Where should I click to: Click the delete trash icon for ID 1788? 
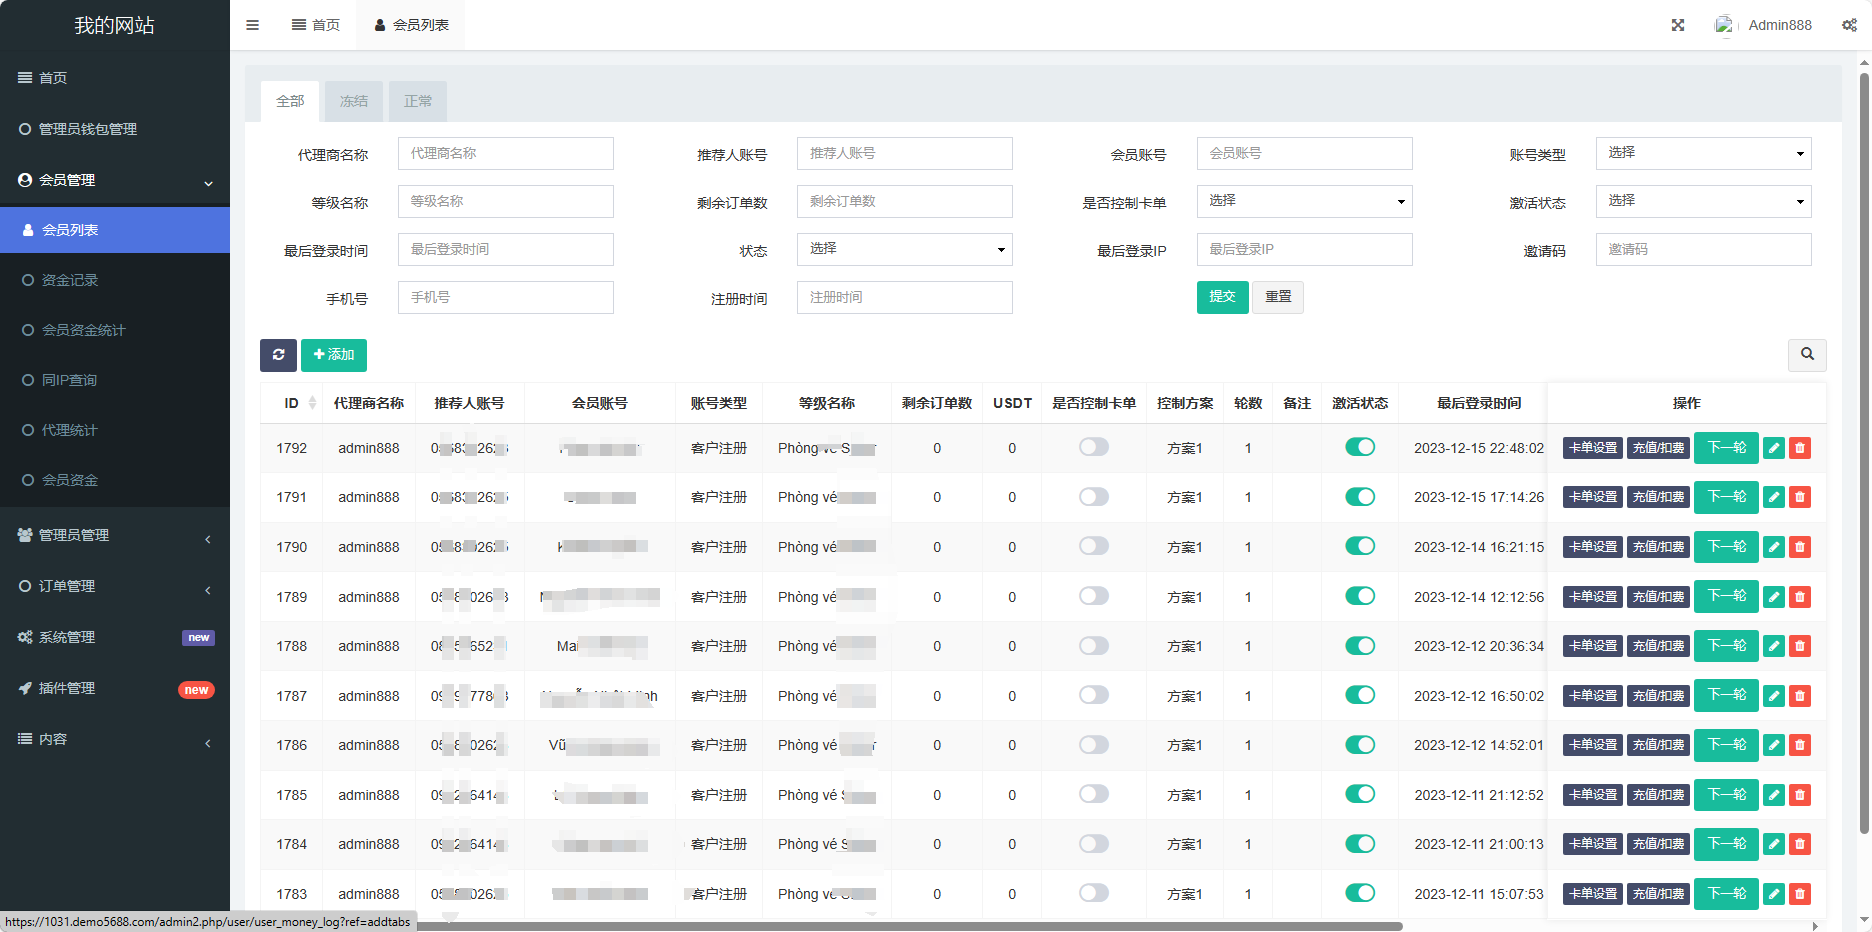point(1800,646)
